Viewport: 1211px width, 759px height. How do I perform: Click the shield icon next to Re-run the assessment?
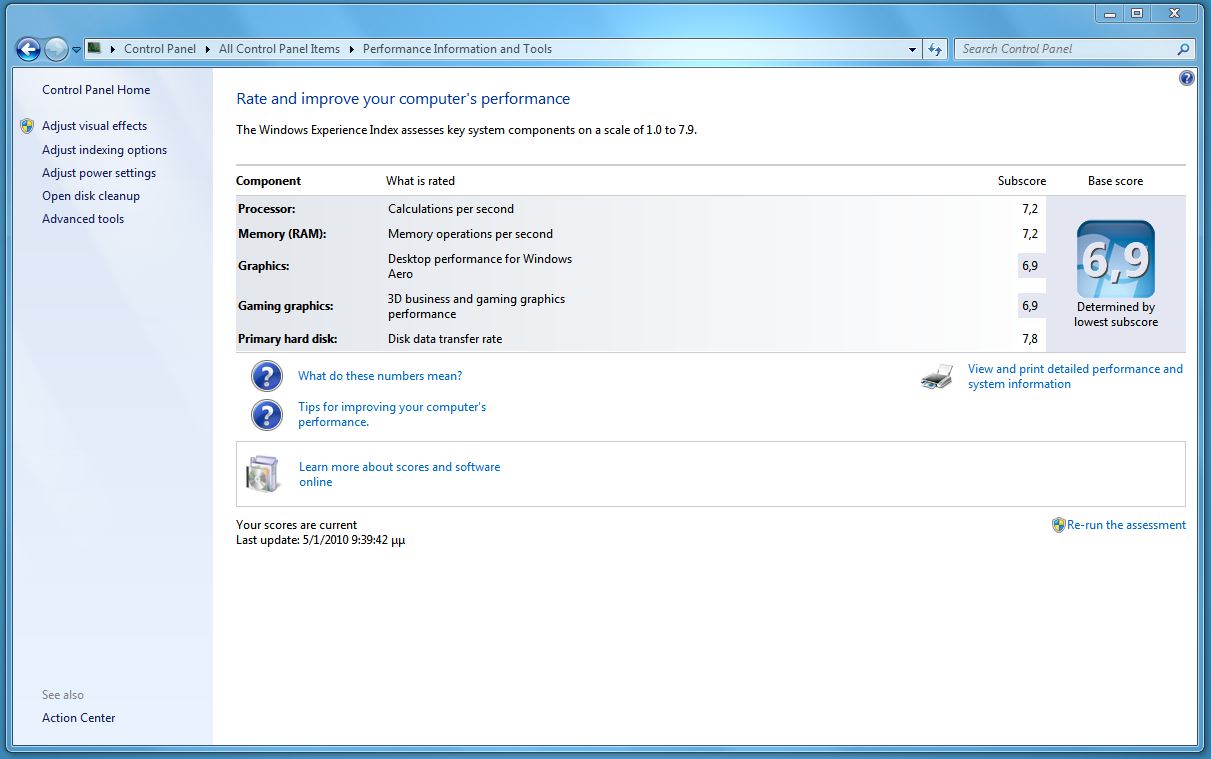tap(1058, 525)
